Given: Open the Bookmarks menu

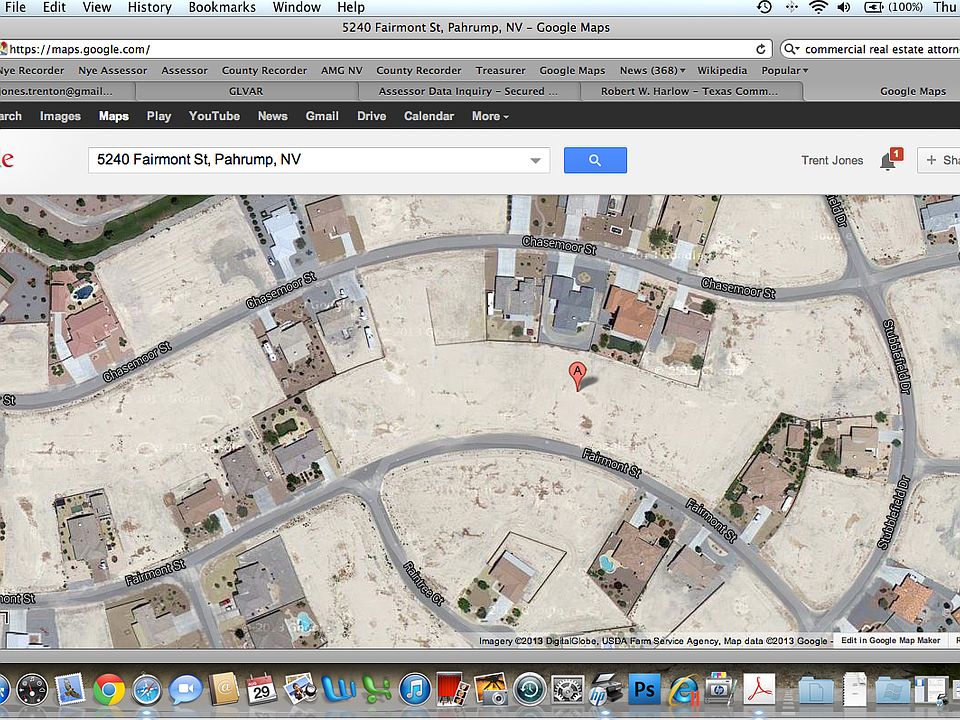Looking at the screenshot, I should click(x=222, y=7).
